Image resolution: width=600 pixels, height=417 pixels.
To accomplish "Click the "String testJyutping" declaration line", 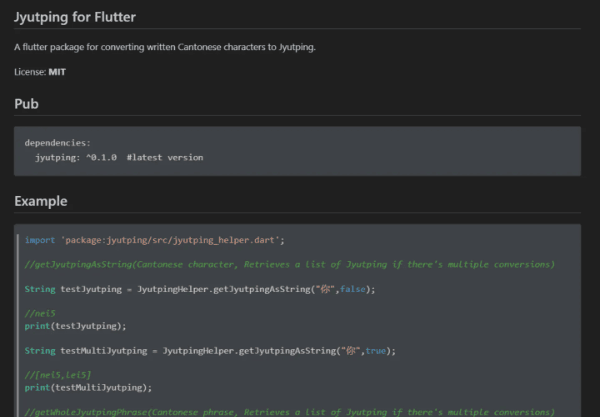I will click(x=199, y=289).
